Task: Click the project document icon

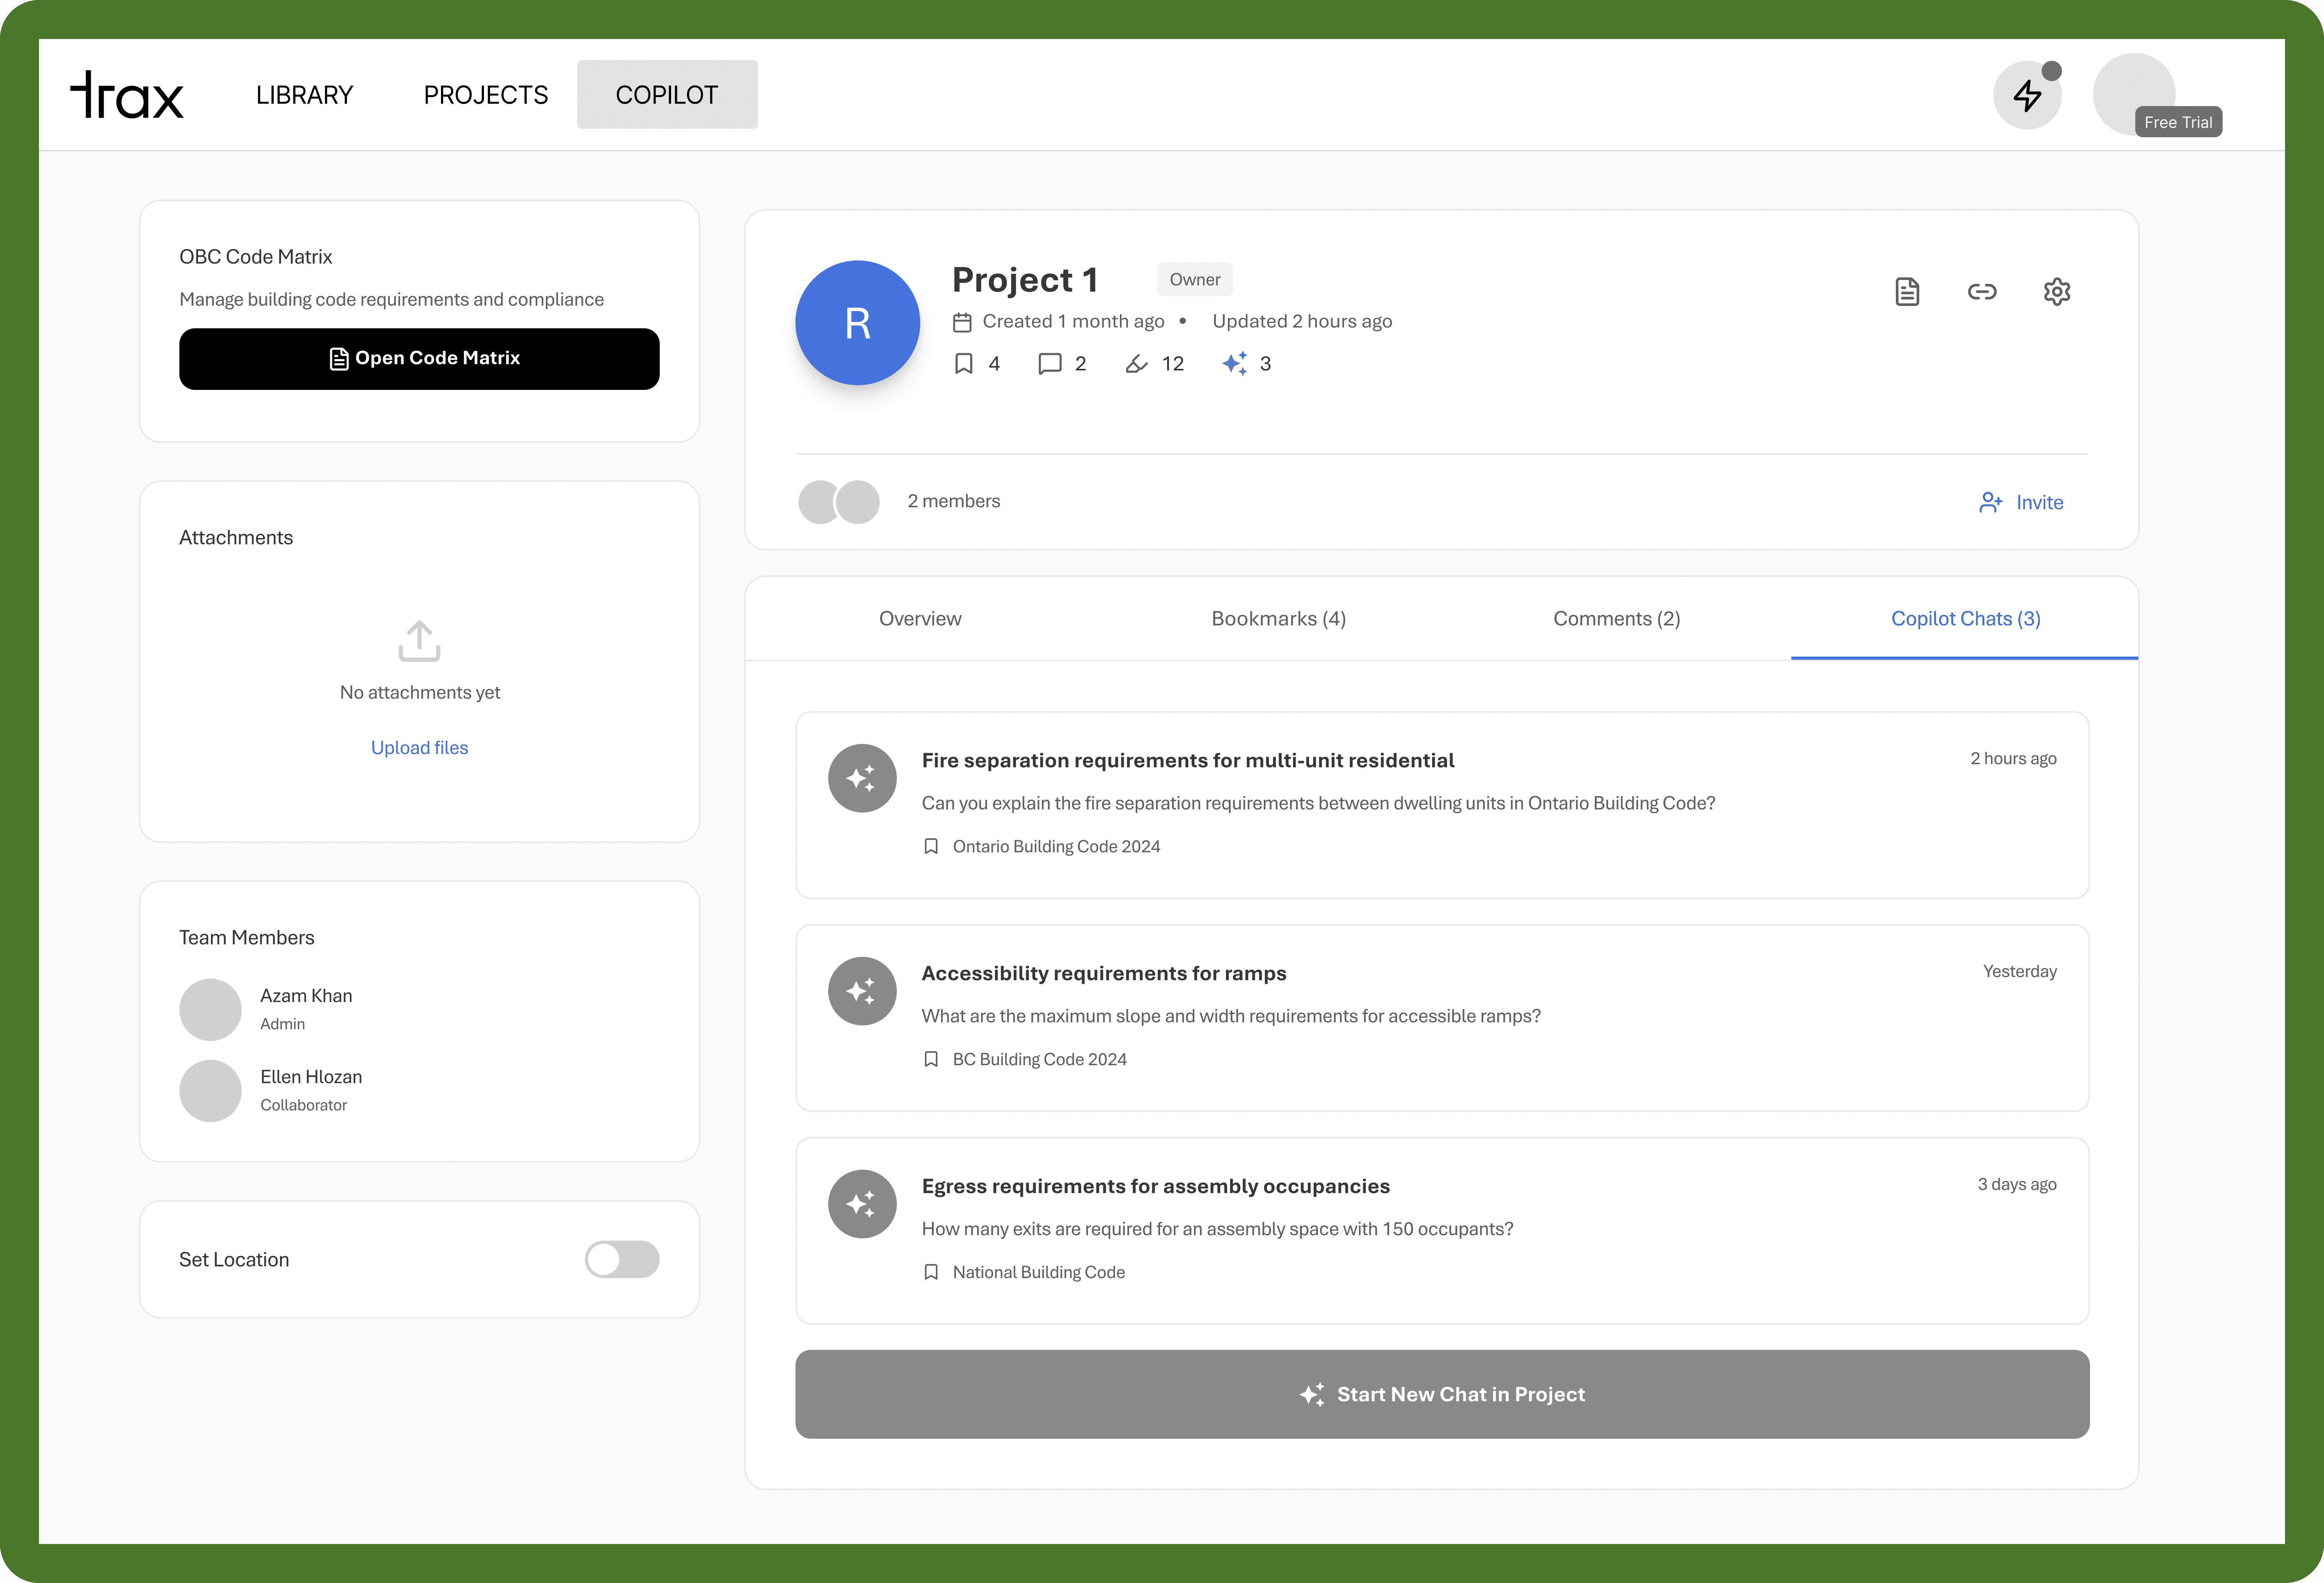Action: click(x=1907, y=292)
